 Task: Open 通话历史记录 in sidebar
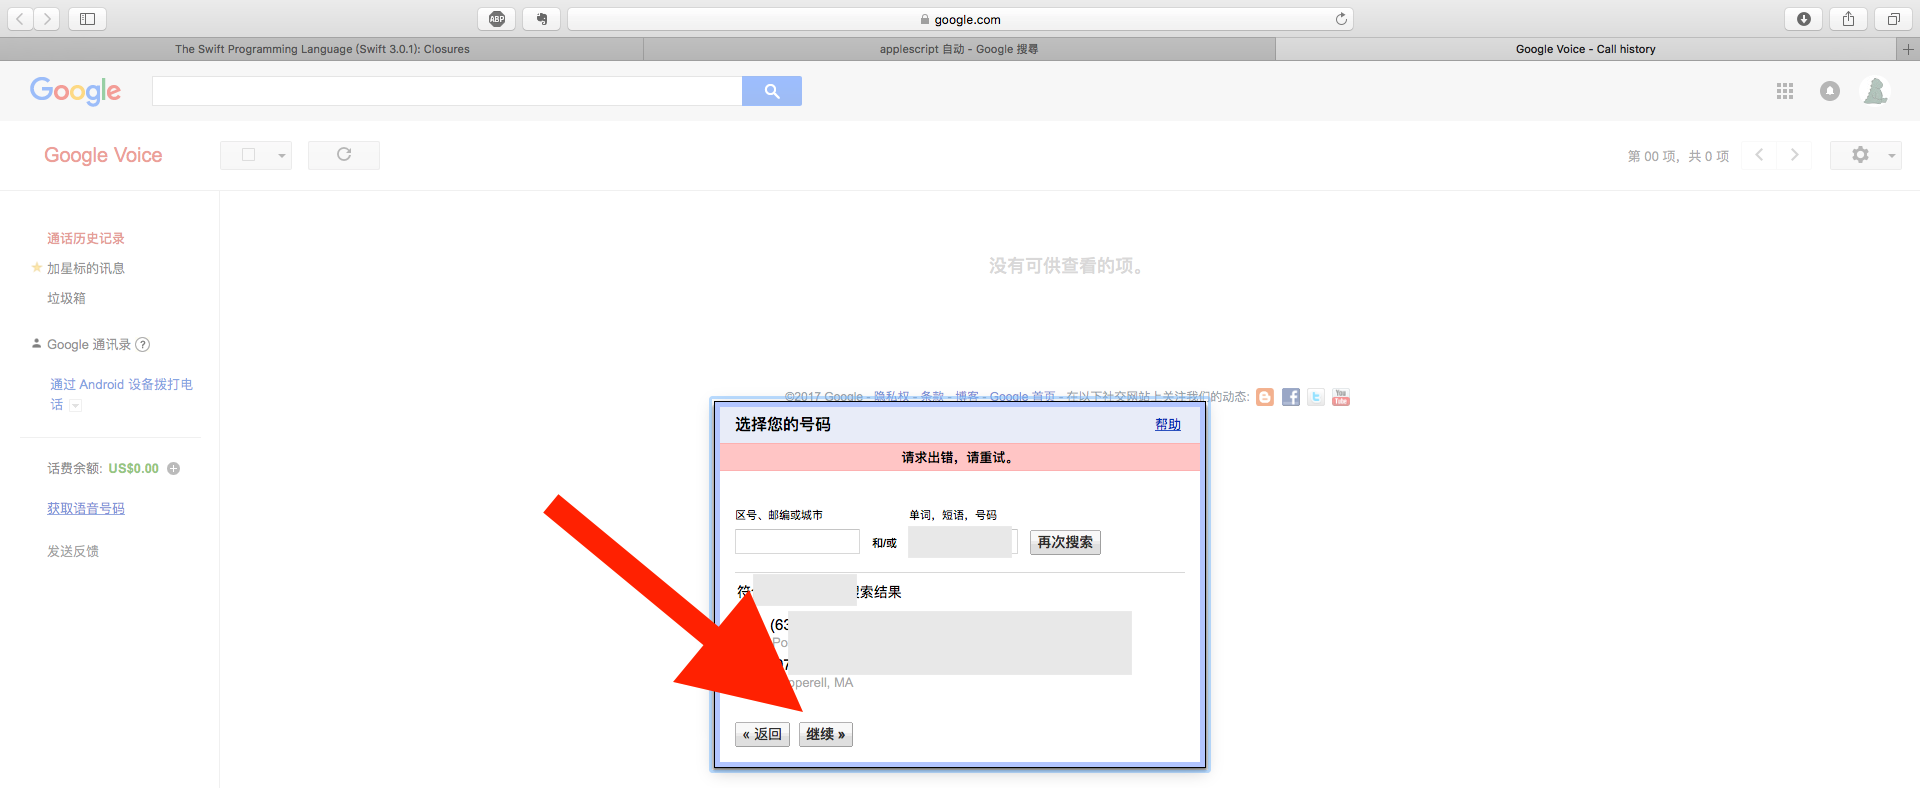tap(86, 238)
